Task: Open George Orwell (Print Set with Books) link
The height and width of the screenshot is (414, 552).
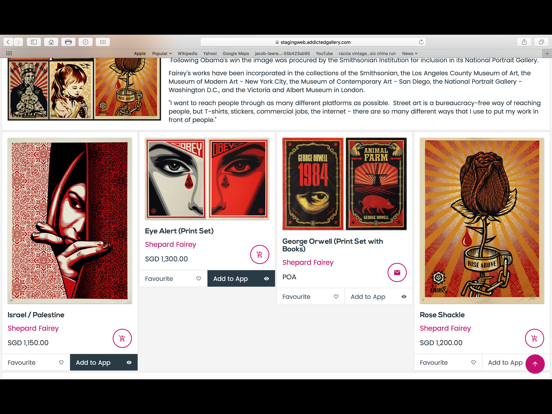Action: (x=333, y=245)
